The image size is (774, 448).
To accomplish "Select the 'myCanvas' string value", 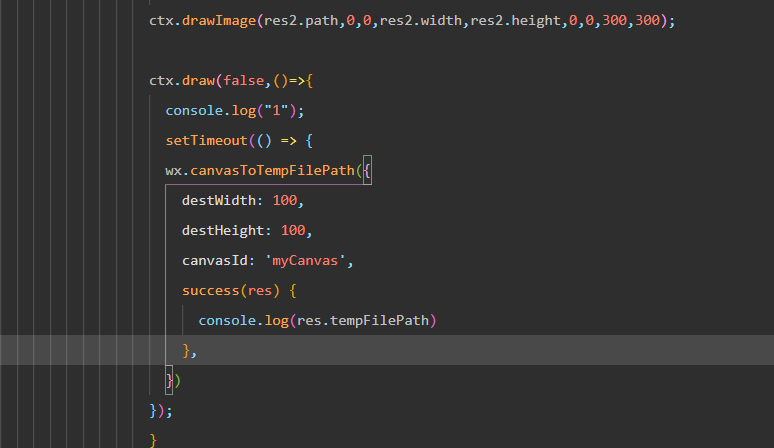I will [x=305, y=261].
